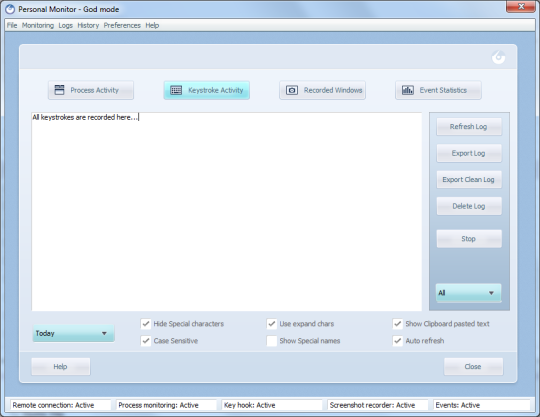Open the History menu

click(88, 25)
